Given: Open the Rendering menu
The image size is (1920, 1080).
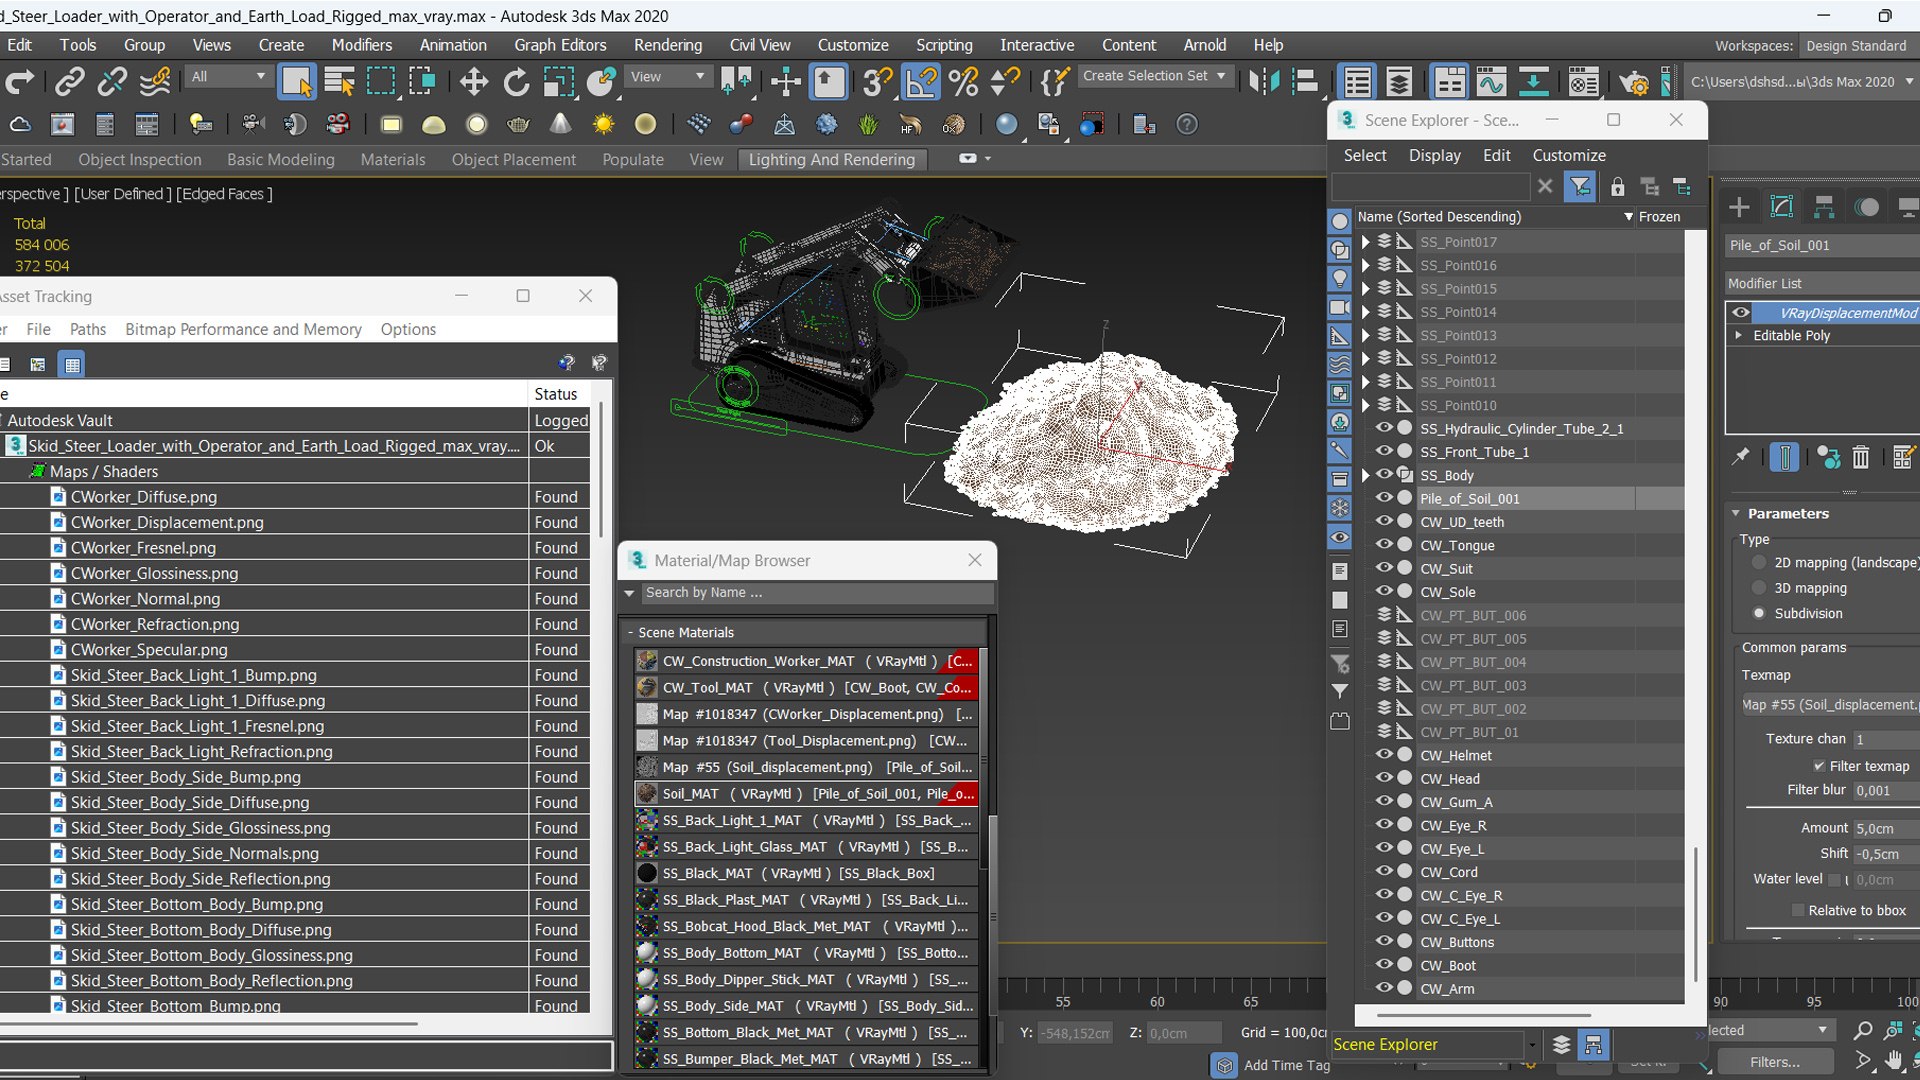Looking at the screenshot, I should 667,45.
